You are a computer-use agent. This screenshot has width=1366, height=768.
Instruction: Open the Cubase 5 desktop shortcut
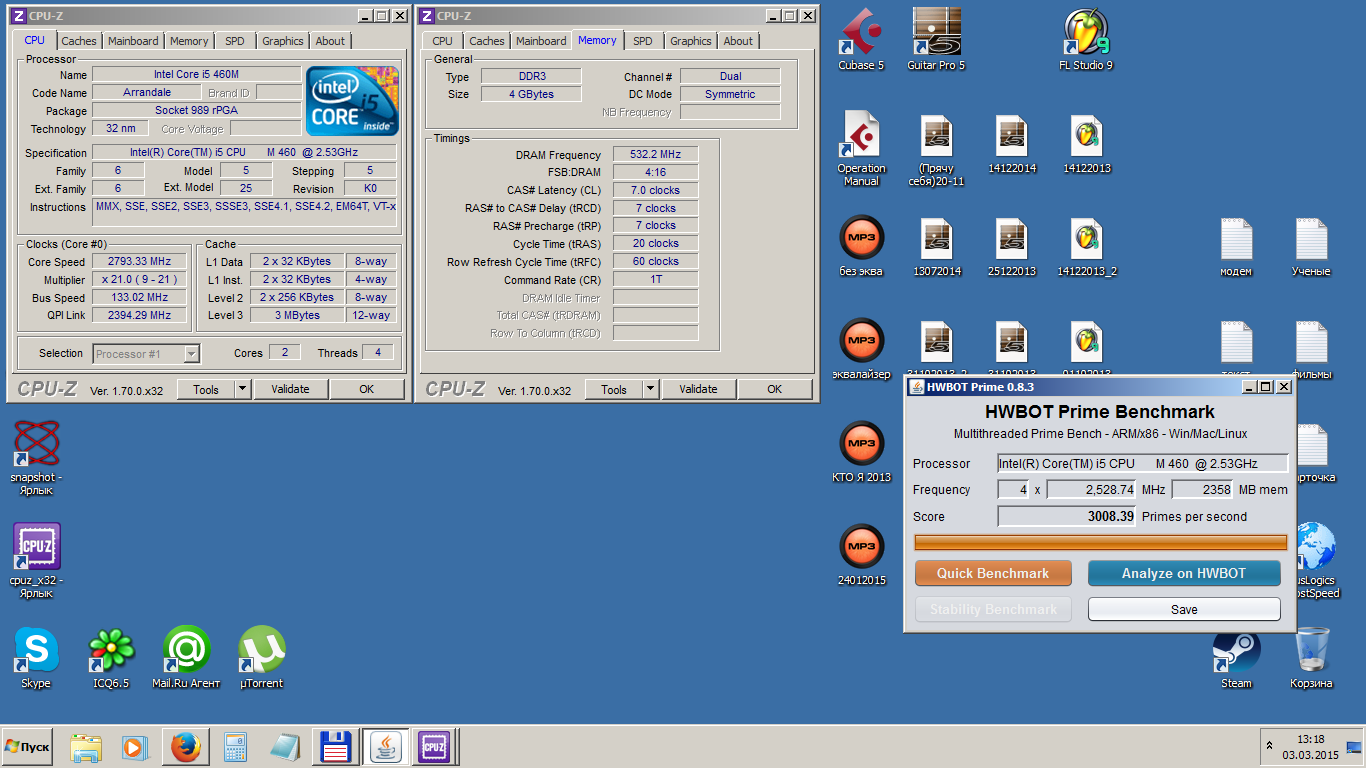[861, 40]
